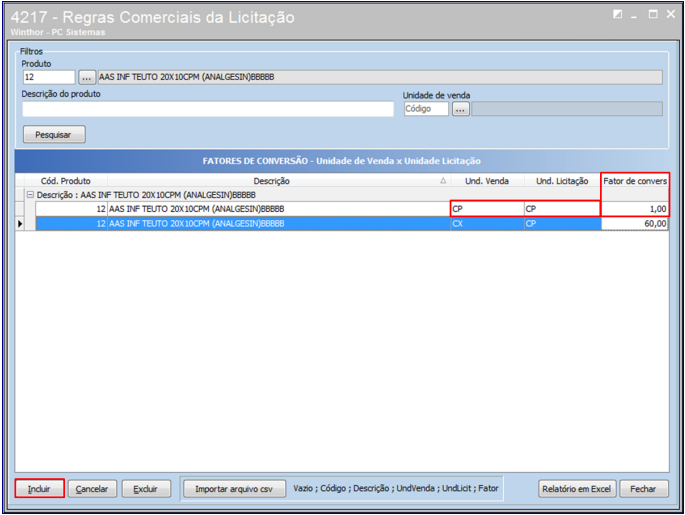
Task: Click the row indicator arrow of selected row
Action: click(20, 224)
